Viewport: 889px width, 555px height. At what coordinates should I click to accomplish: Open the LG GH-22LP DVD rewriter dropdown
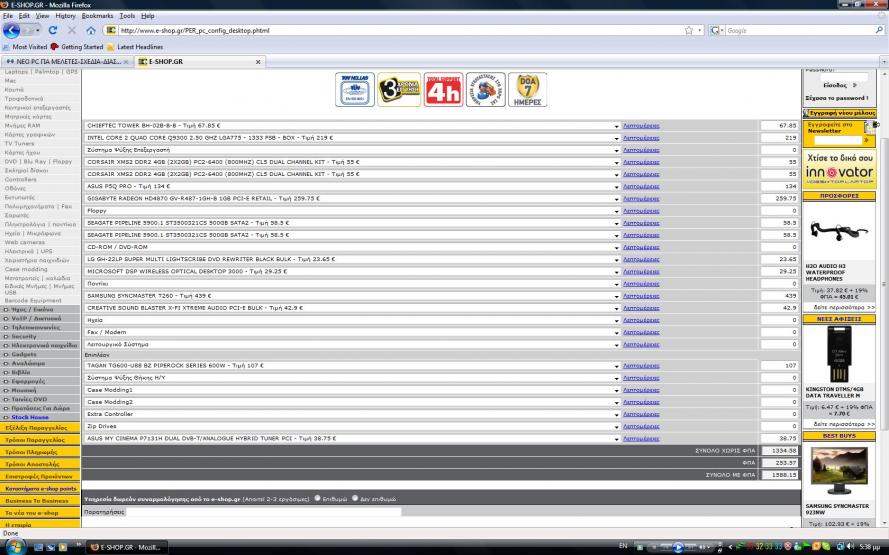click(x=352, y=259)
